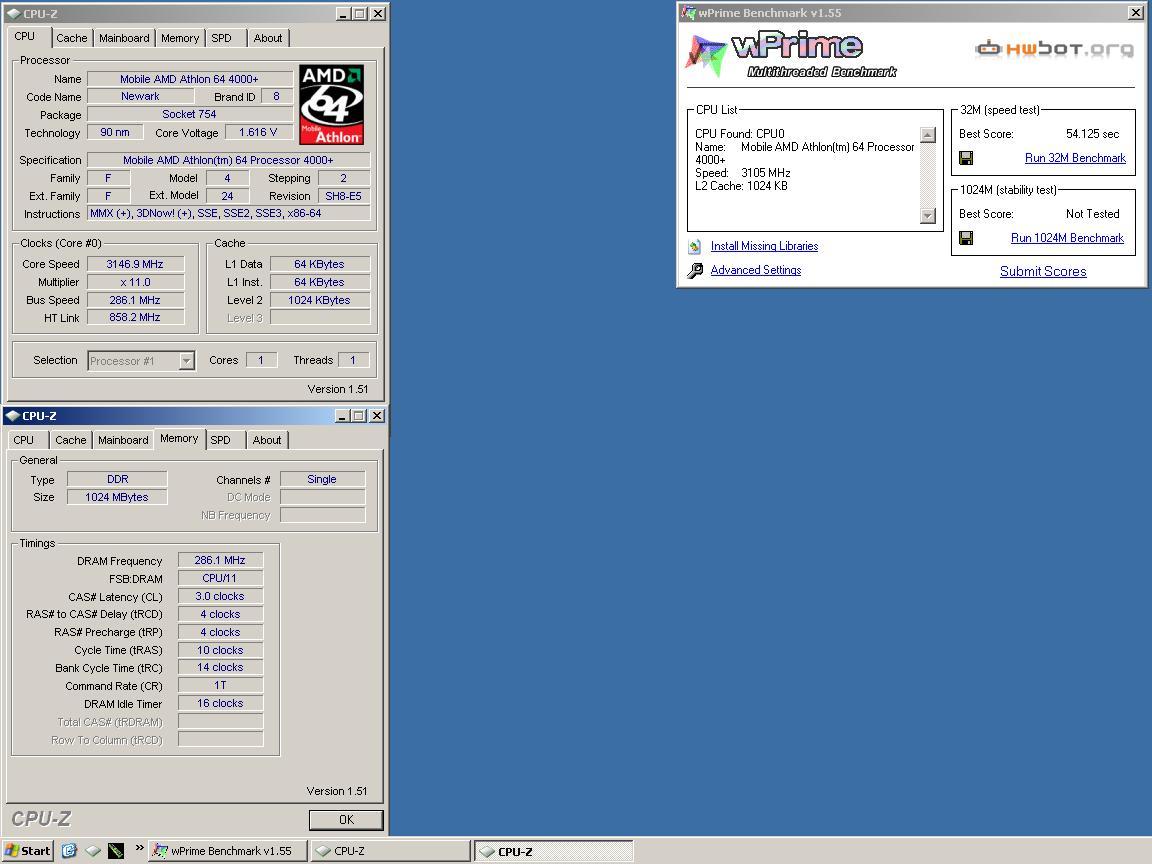Open Cache tab in the top CPU-Z window
This screenshot has height=864, width=1152.
(x=71, y=38)
